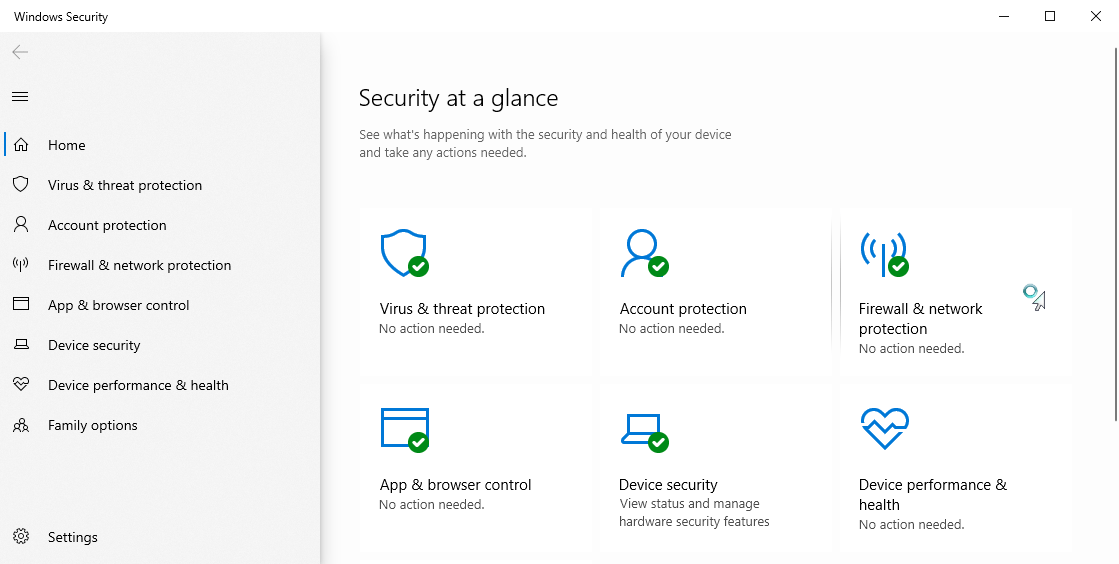Open the Device security tile title
This screenshot has width=1119, height=564.
click(668, 485)
